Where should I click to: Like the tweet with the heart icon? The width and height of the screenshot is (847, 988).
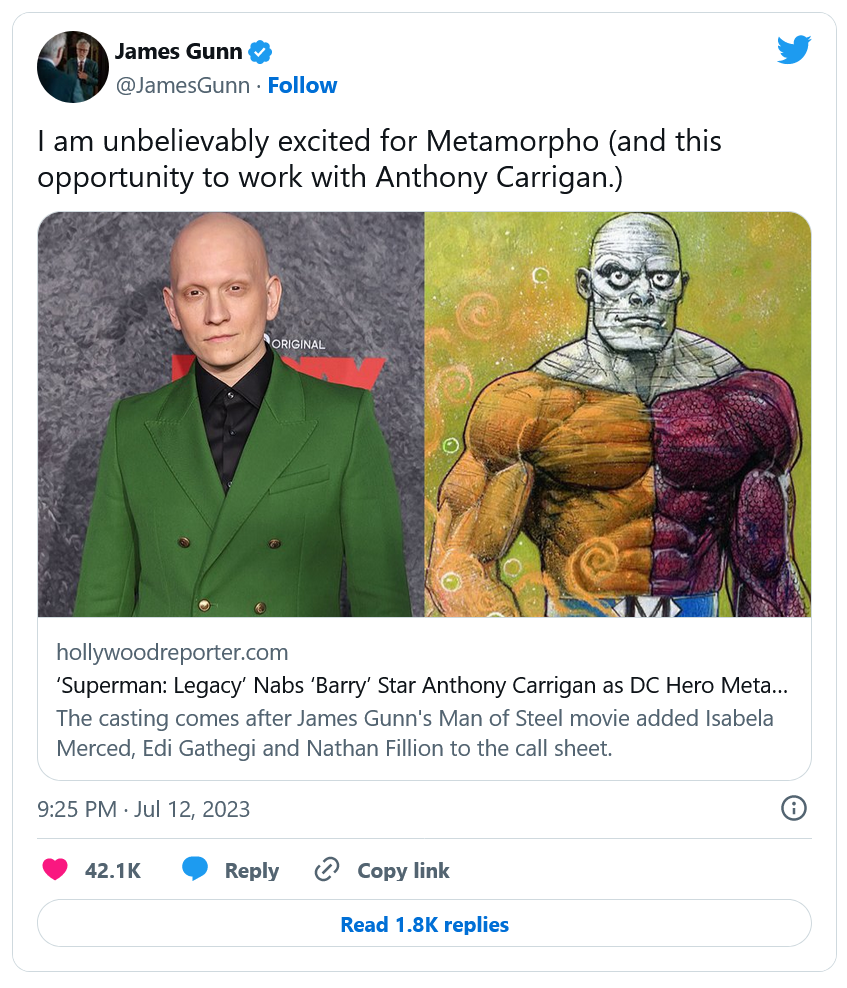click(55, 869)
